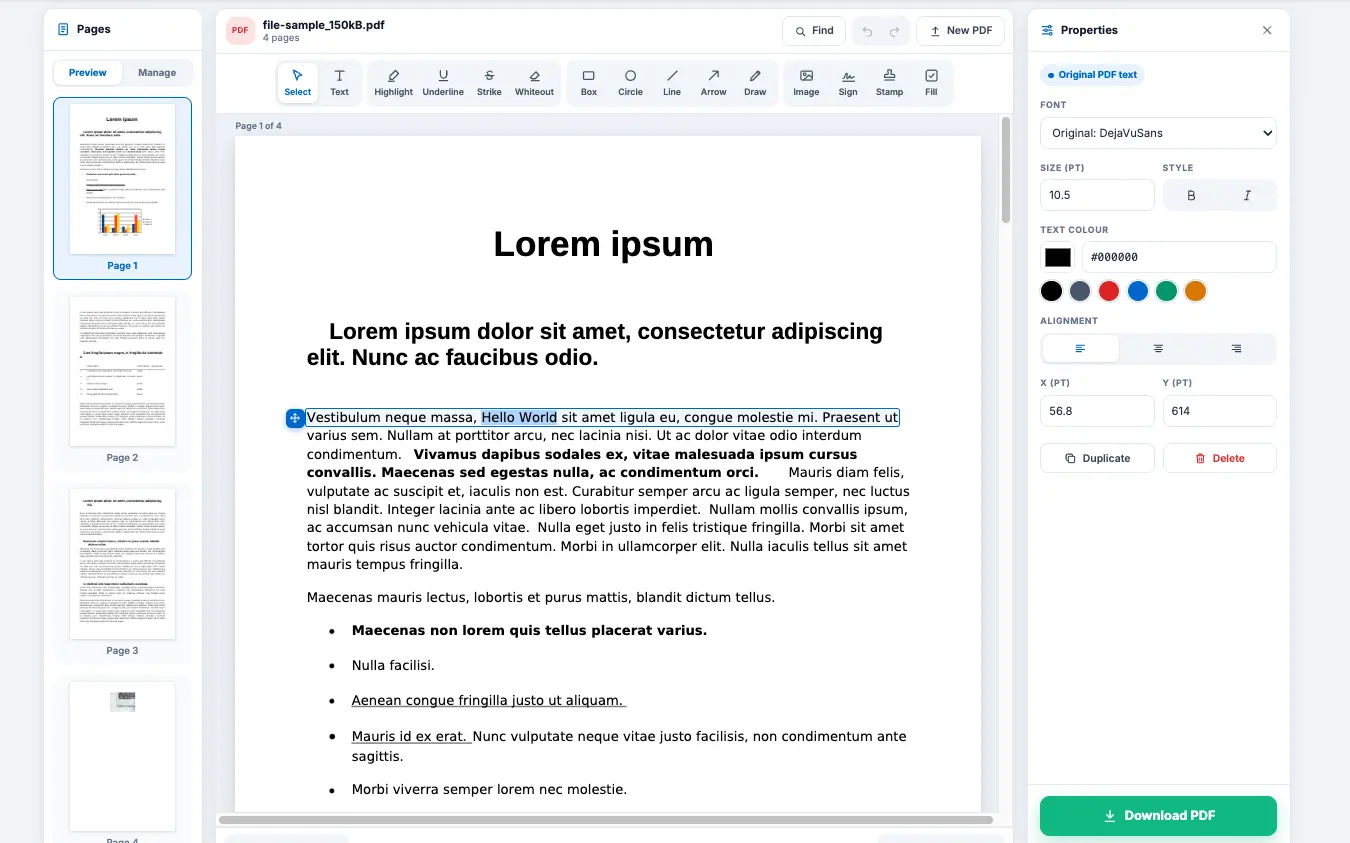Select the Whiteout tool
Screen dimensions: 1350x843
[534, 83]
